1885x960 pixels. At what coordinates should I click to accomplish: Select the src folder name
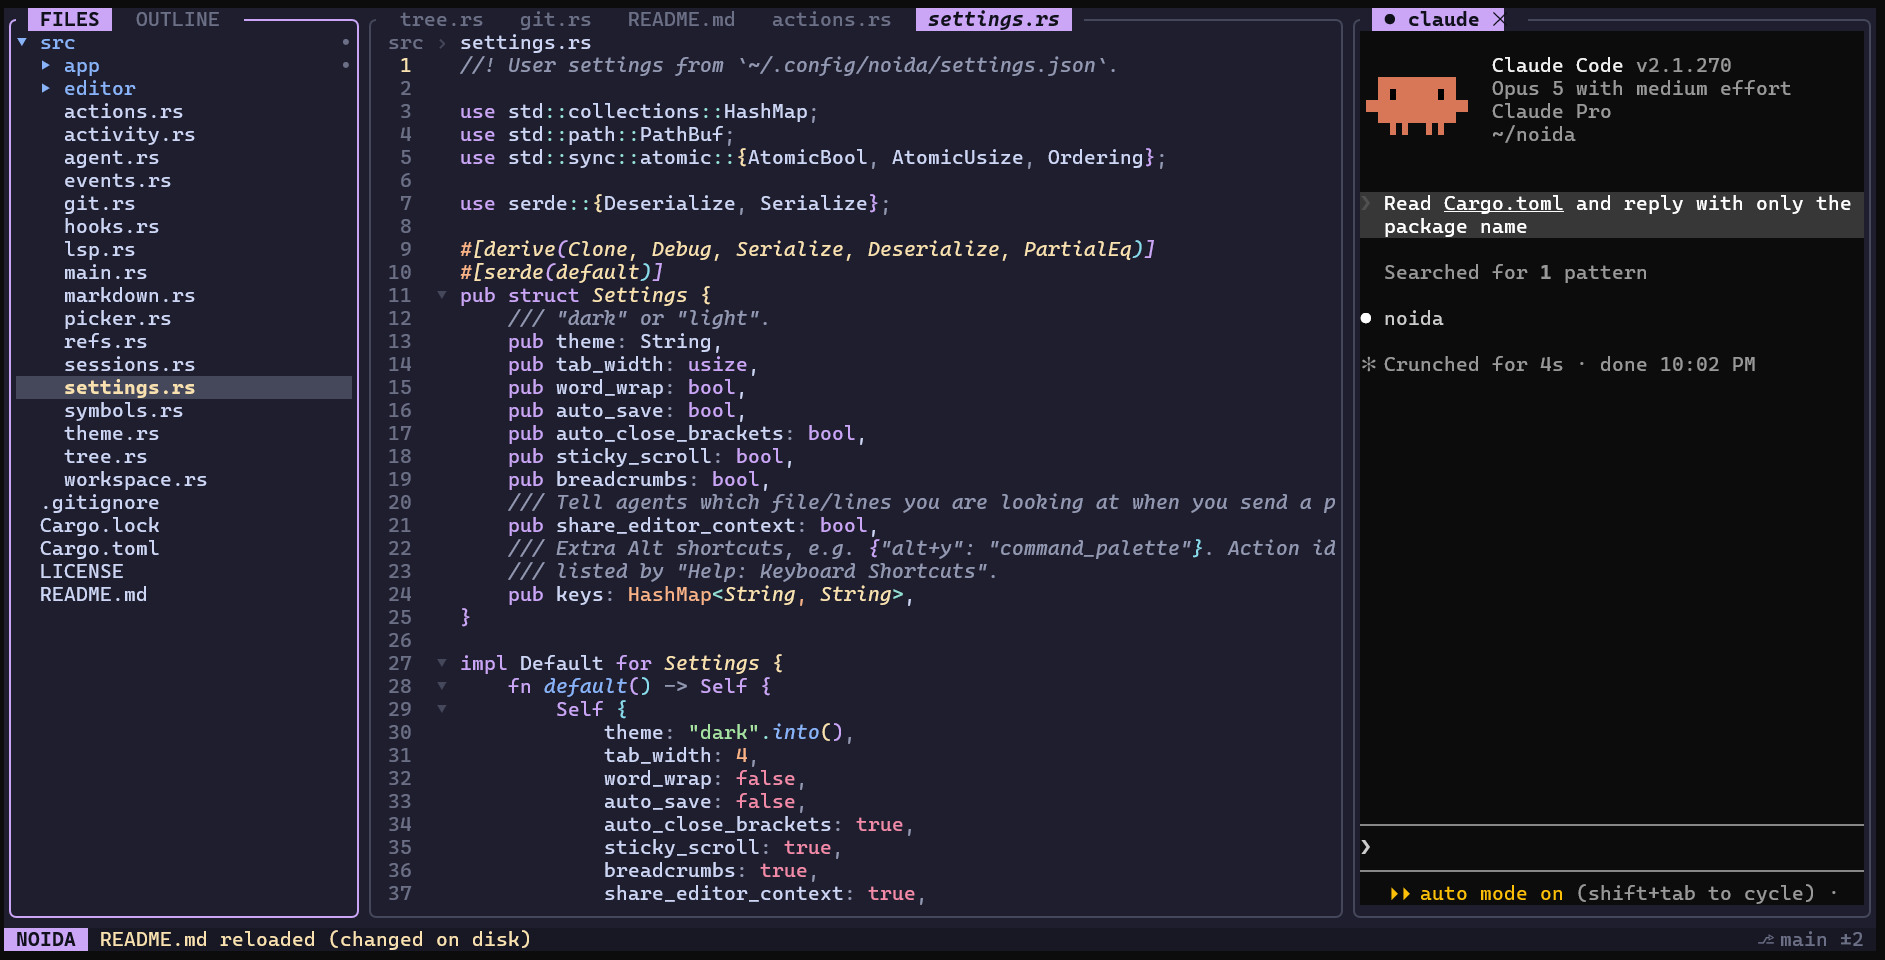coord(57,42)
